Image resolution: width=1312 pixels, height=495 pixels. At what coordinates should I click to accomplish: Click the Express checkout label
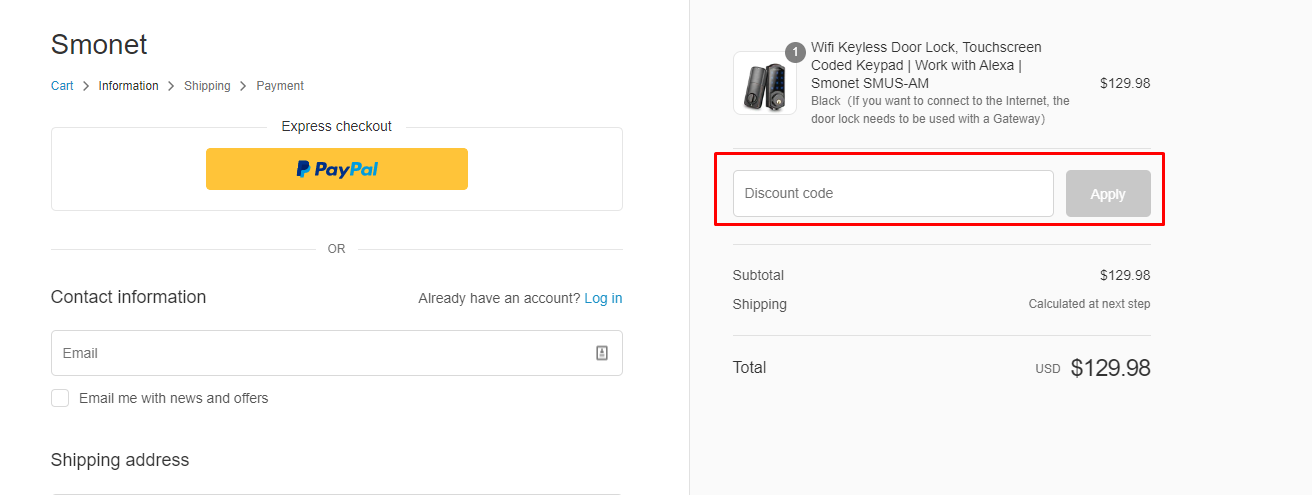336,126
